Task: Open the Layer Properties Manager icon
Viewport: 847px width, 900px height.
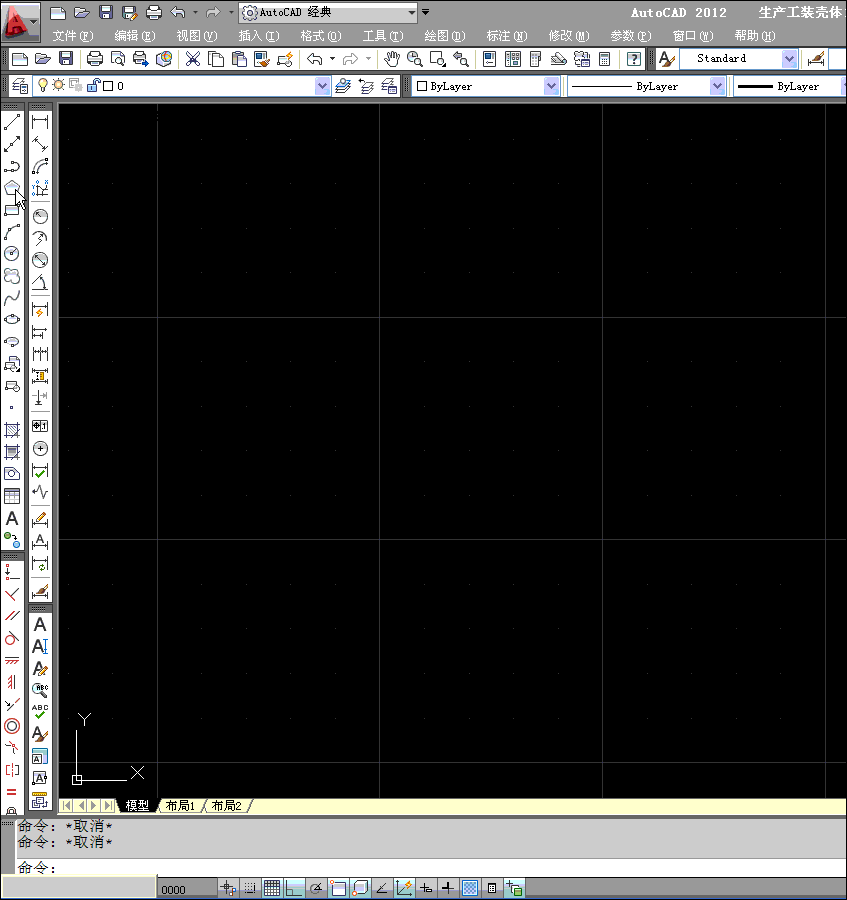Action: (x=20, y=86)
